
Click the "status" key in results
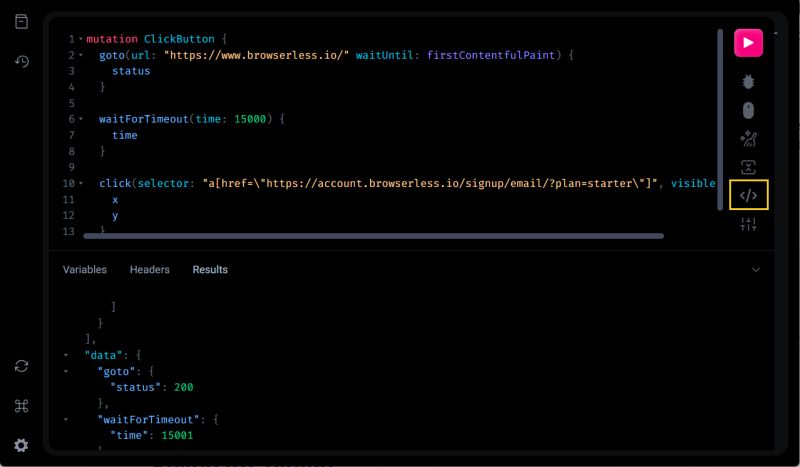point(135,387)
